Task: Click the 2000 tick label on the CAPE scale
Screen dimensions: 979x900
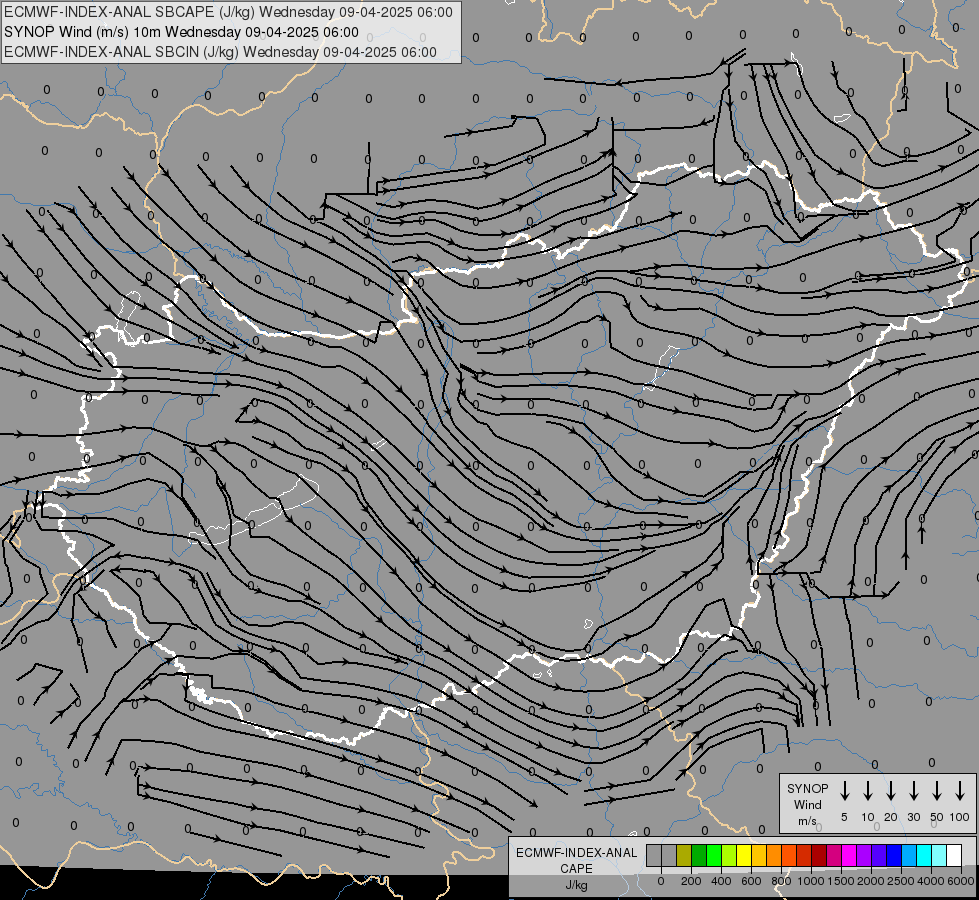Action: [871, 881]
